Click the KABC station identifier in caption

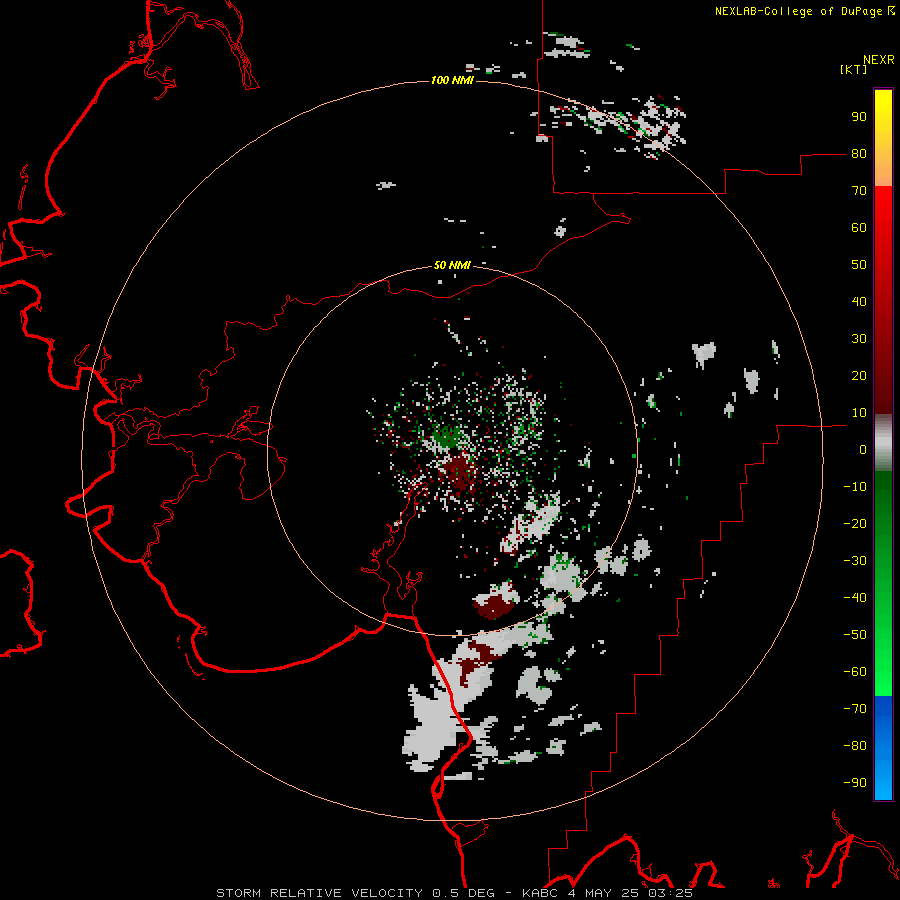pos(539,893)
